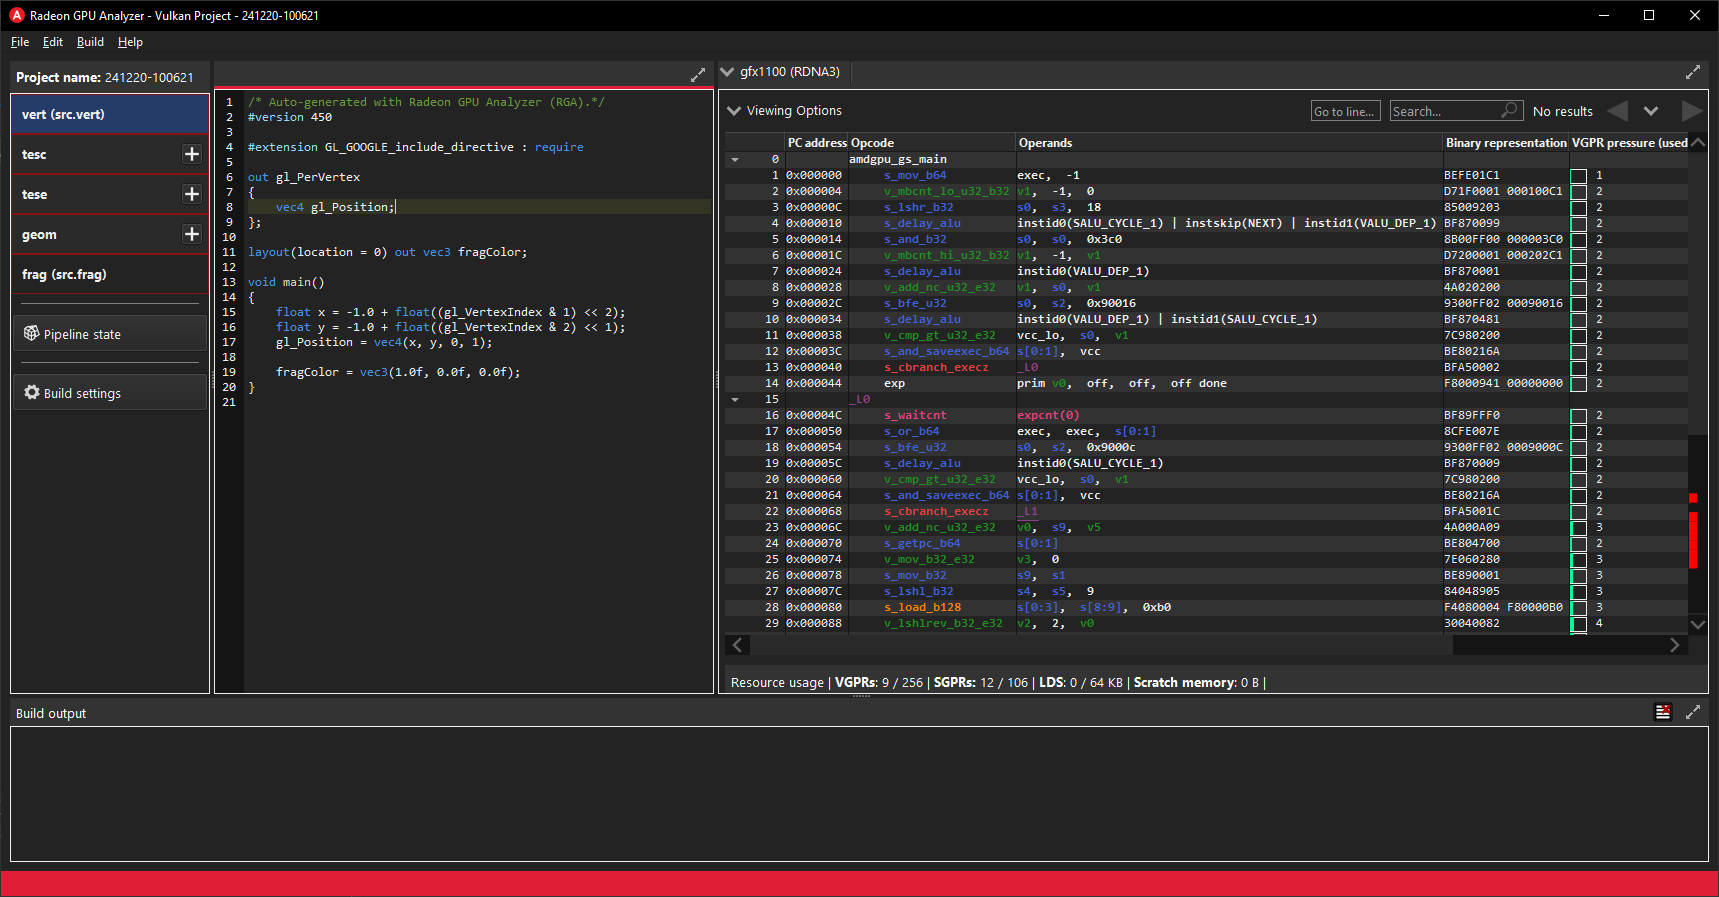Image resolution: width=1719 pixels, height=897 pixels.
Task: Maximize the source code editor panel
Action: pyautogui.click(x=697, y=75)
